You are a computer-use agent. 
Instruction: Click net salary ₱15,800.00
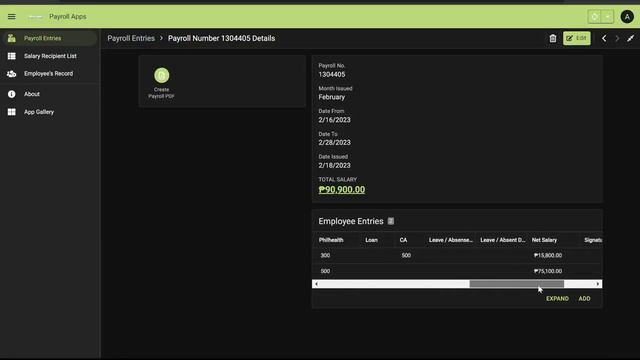(x=548, y=256)
